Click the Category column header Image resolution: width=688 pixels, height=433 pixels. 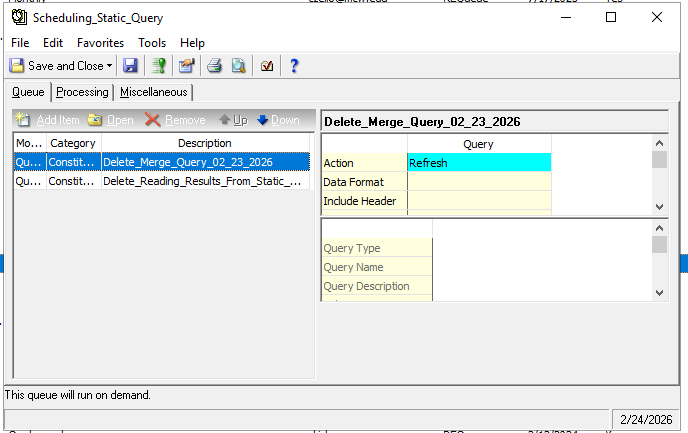[74, 143]
